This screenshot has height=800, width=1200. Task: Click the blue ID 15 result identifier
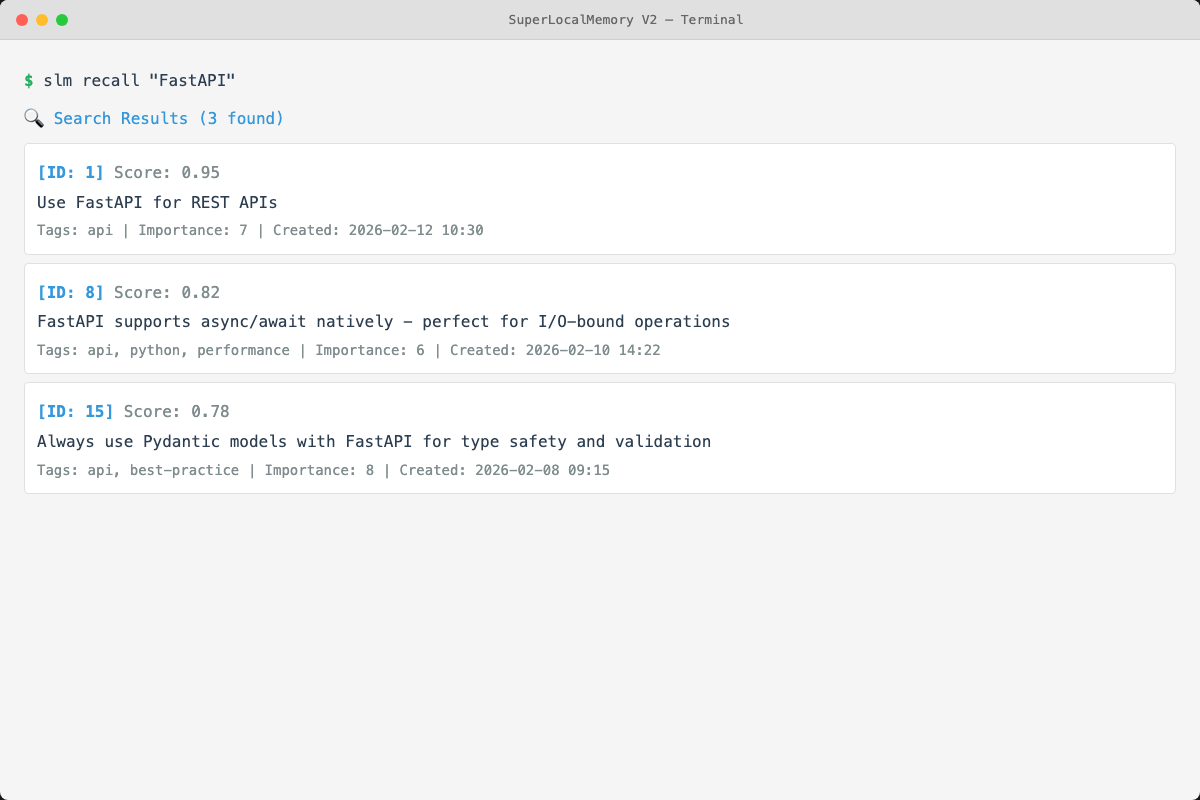[x=74, y=411]
